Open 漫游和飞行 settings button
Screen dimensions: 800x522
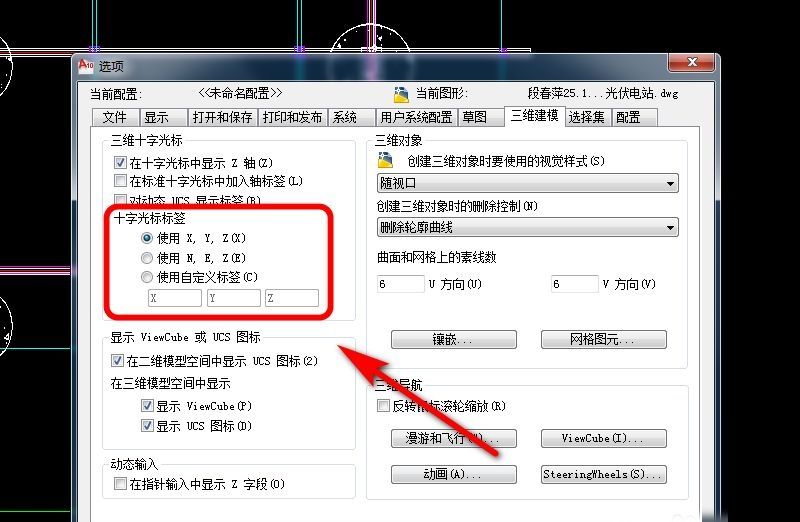click(x=454, y=438)
